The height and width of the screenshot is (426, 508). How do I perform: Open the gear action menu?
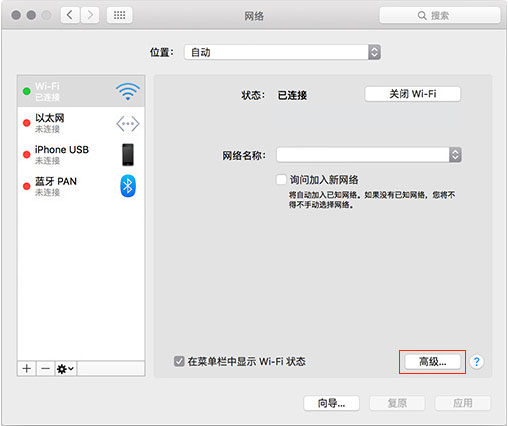(x=66, y=369)
